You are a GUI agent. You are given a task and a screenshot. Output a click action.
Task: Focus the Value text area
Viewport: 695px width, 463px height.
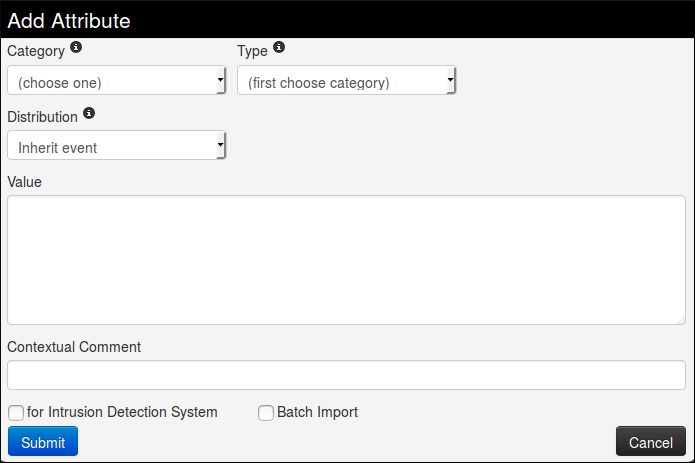pyautogui.click(x=346, y=259)
